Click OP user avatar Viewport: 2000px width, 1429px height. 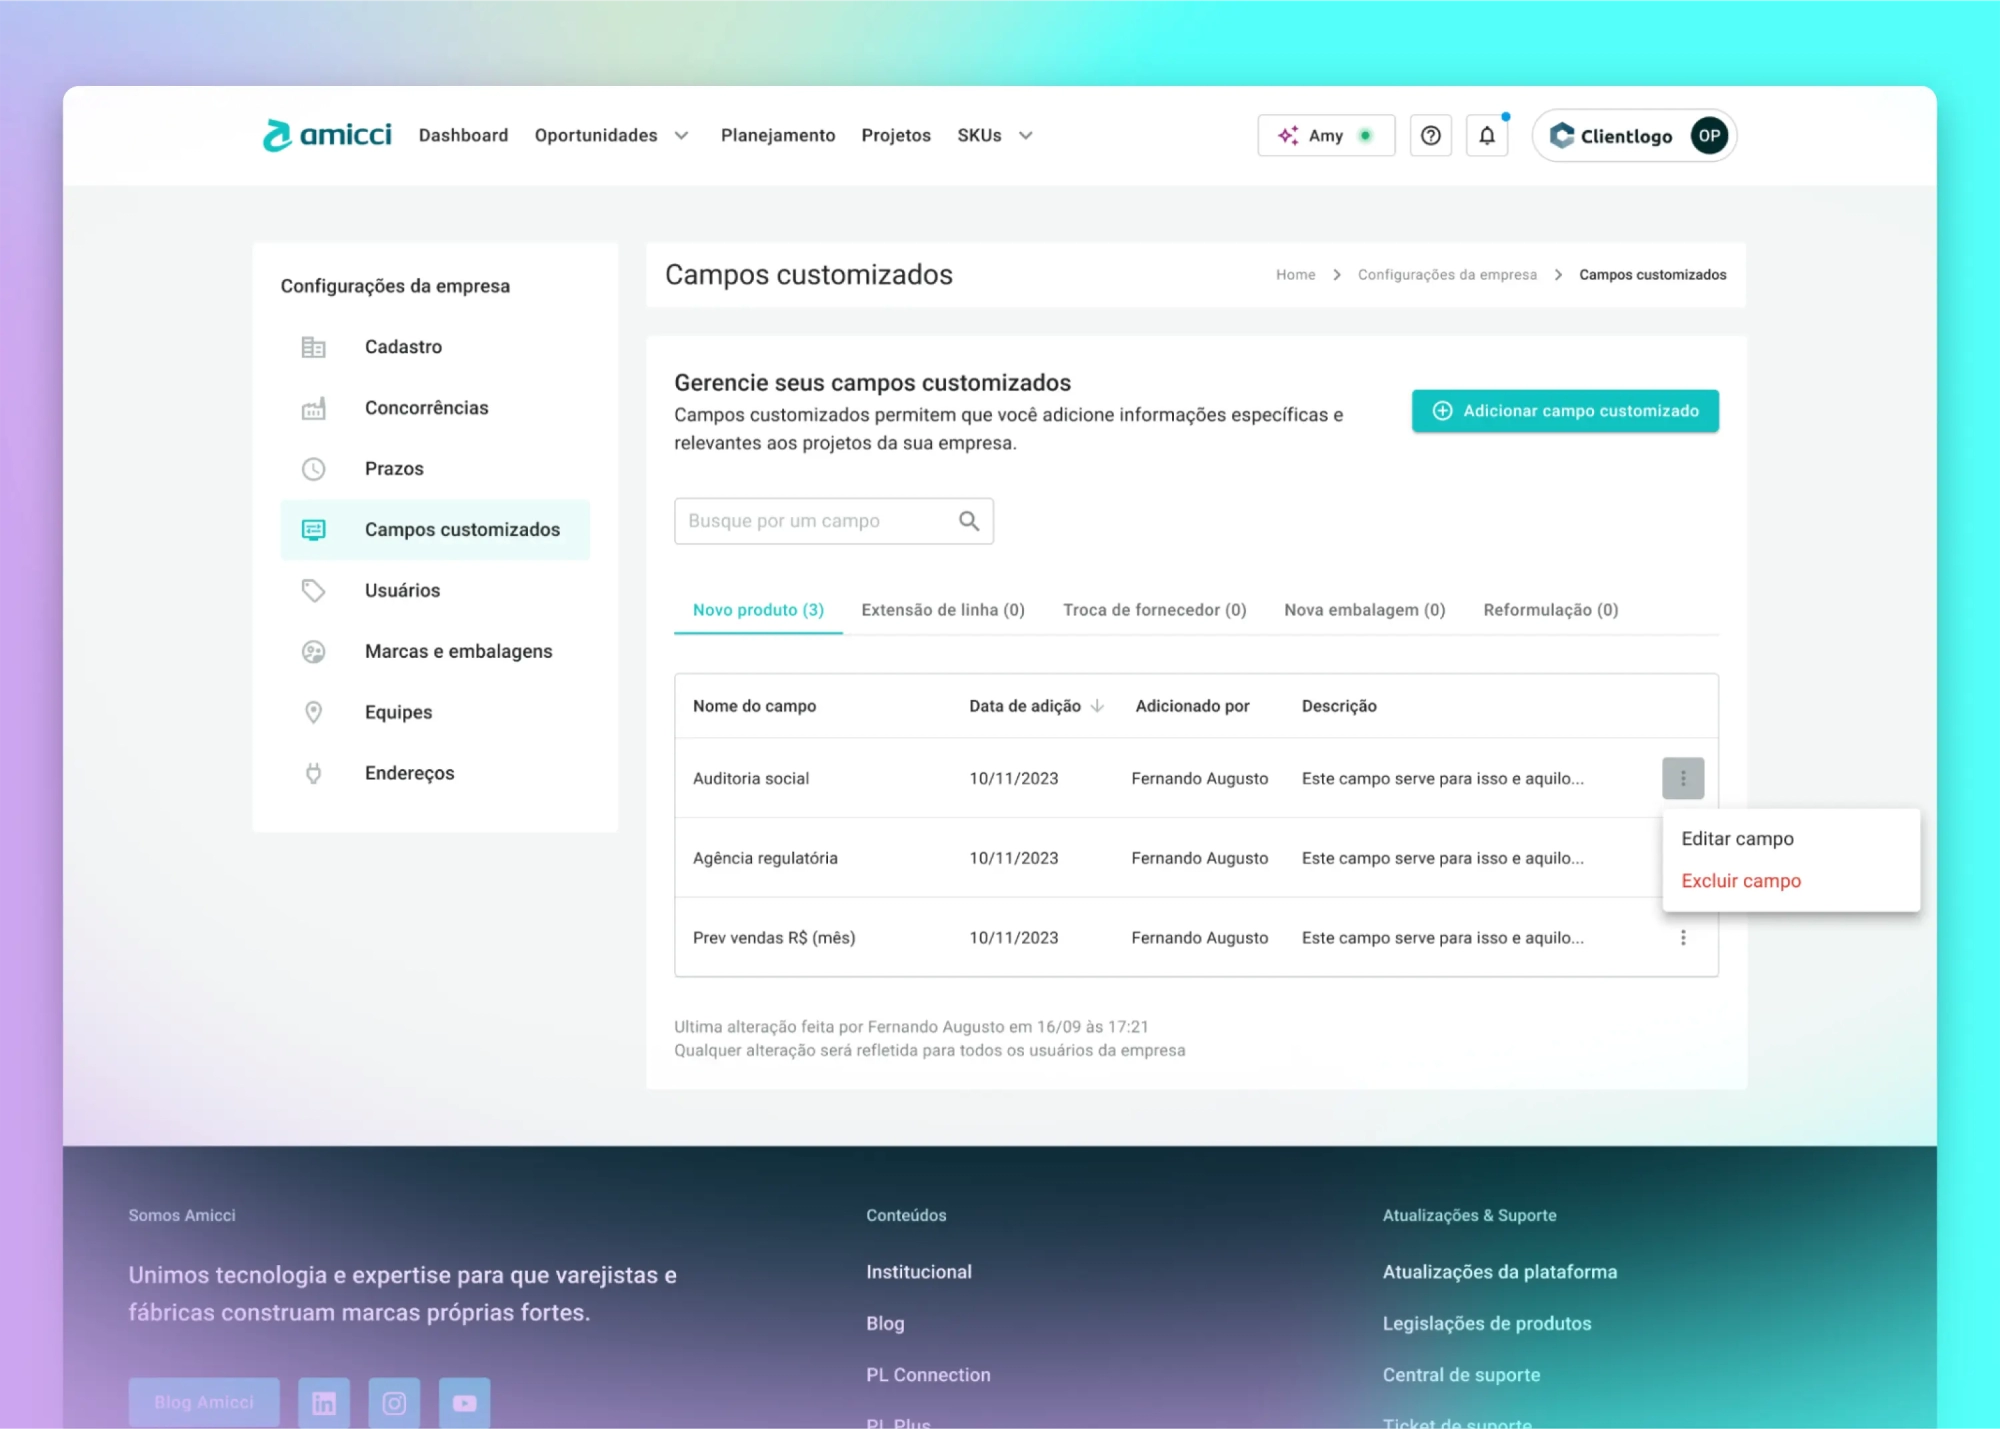(1709, 136)
